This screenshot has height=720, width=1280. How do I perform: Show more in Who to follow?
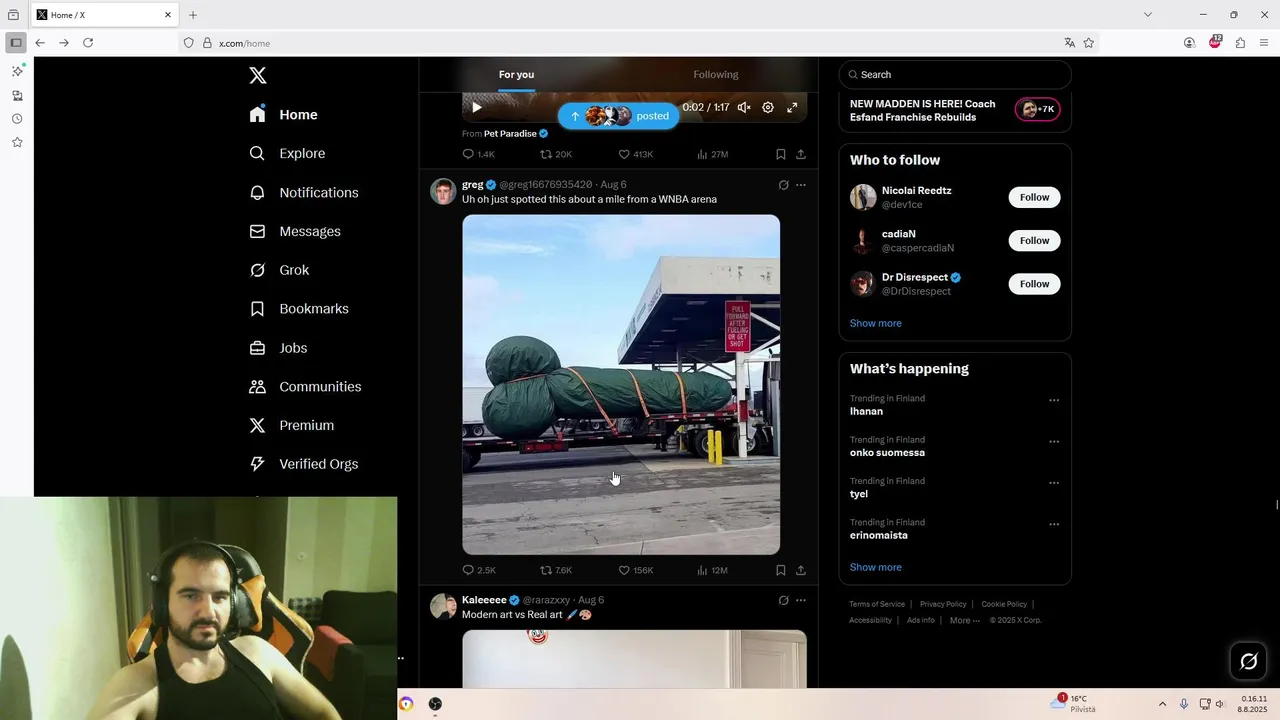coord(876,324)
